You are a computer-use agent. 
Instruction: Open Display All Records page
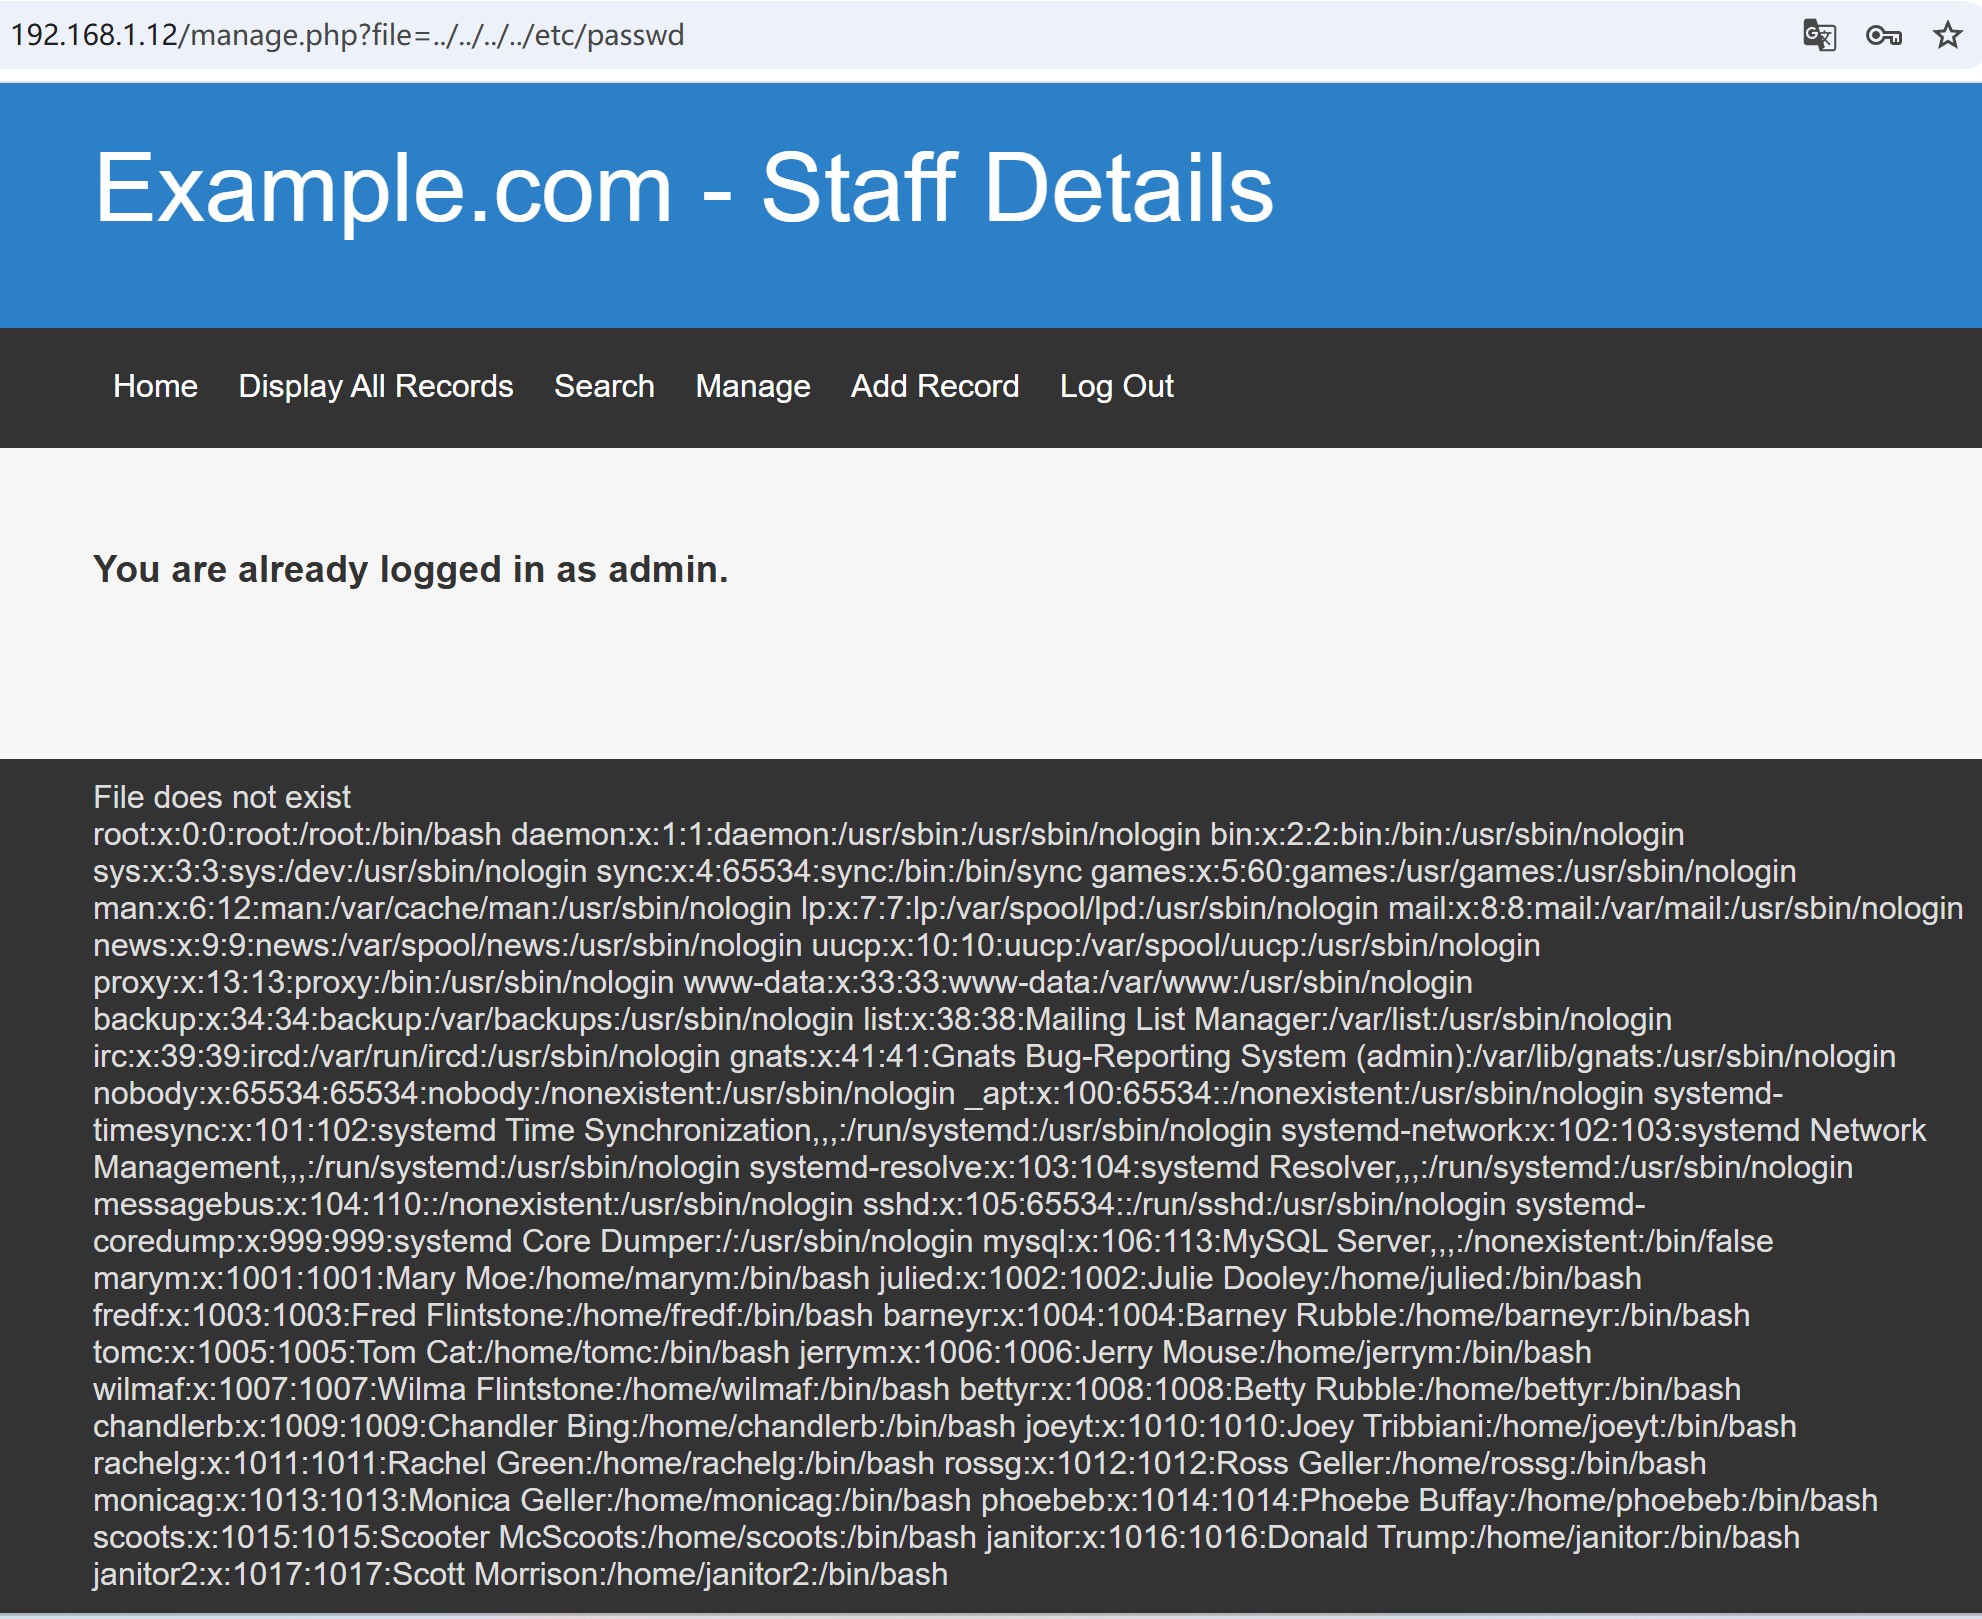[375, 386]
